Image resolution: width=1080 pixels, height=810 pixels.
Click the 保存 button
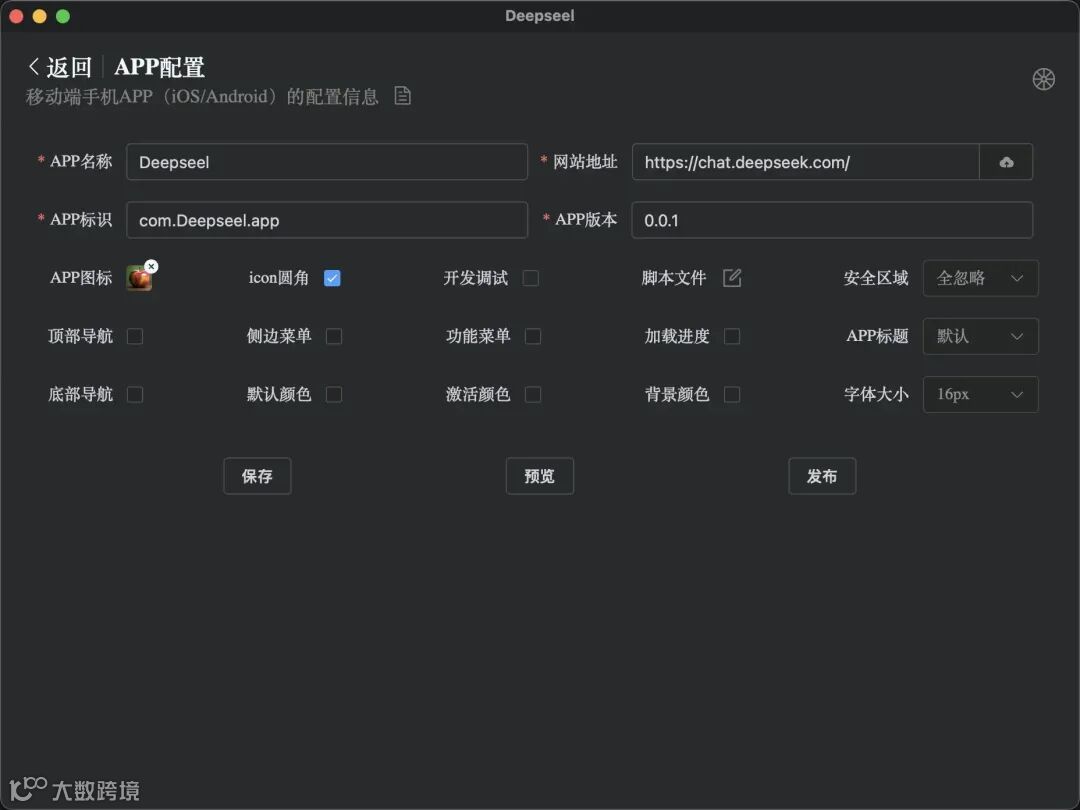(x=257, y=476)
